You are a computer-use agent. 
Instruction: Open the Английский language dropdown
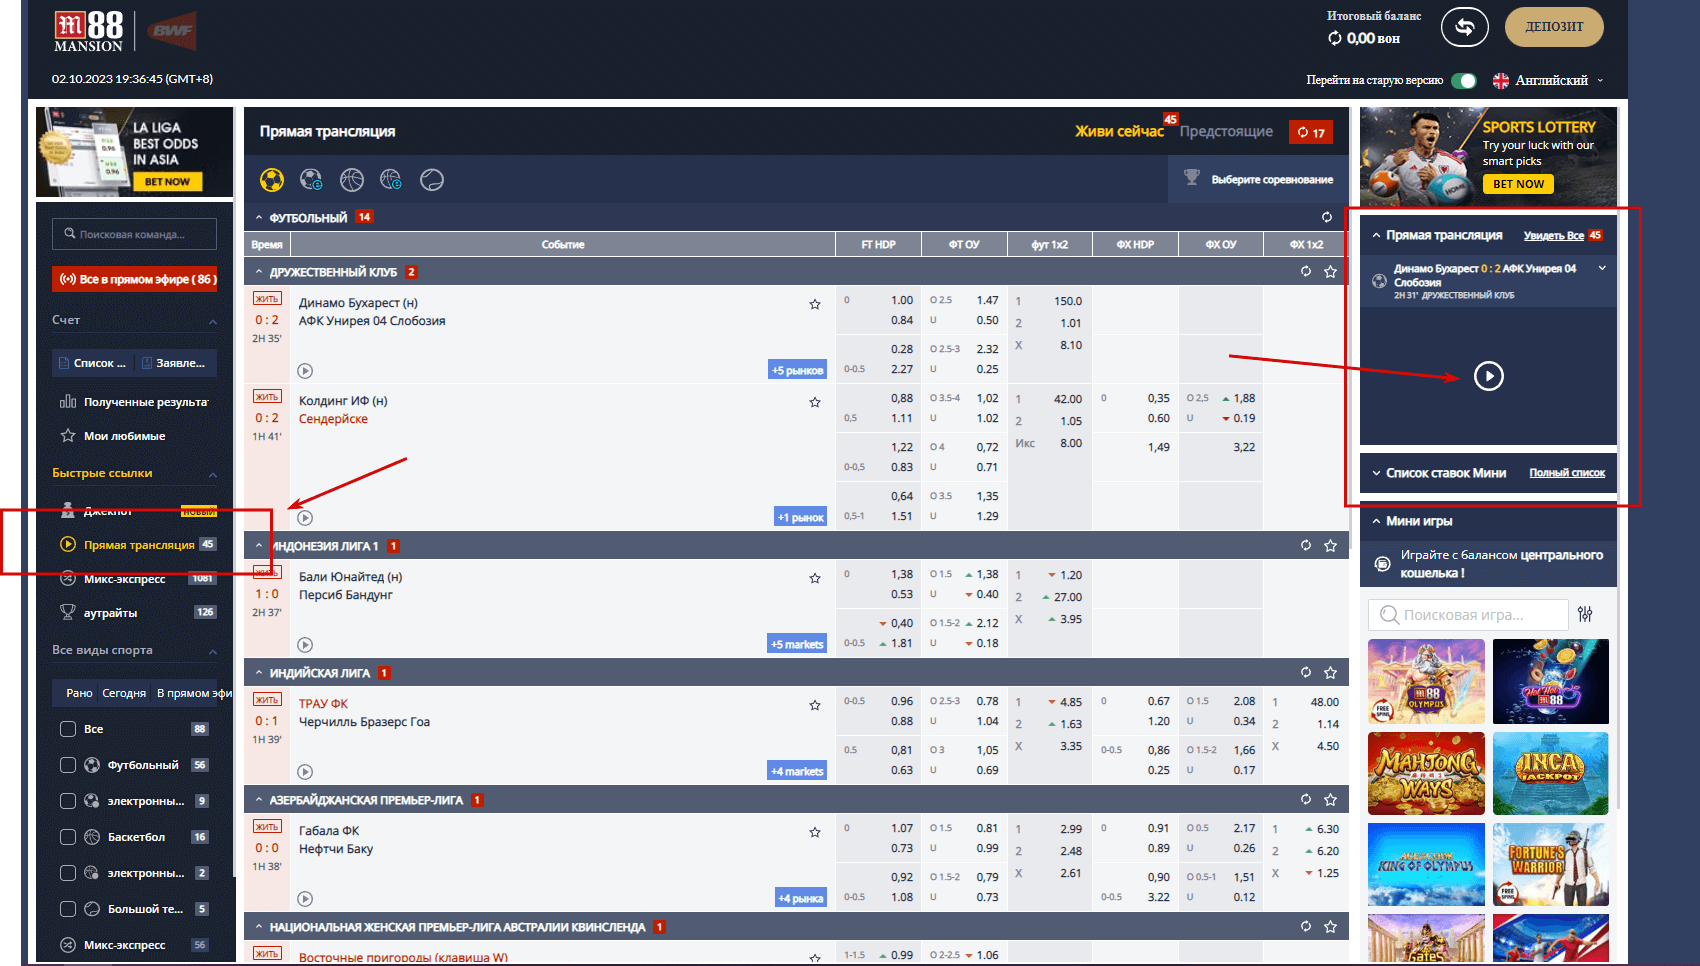point(1548,80)
